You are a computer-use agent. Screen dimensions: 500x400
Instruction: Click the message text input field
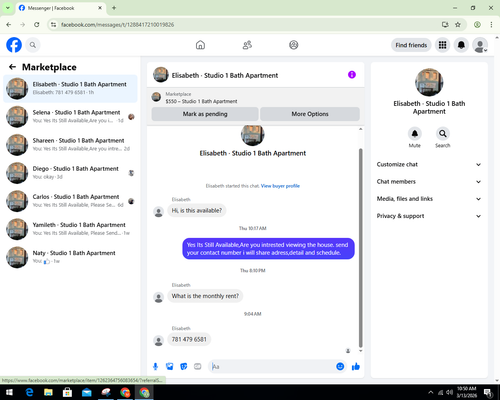point(272,367)
